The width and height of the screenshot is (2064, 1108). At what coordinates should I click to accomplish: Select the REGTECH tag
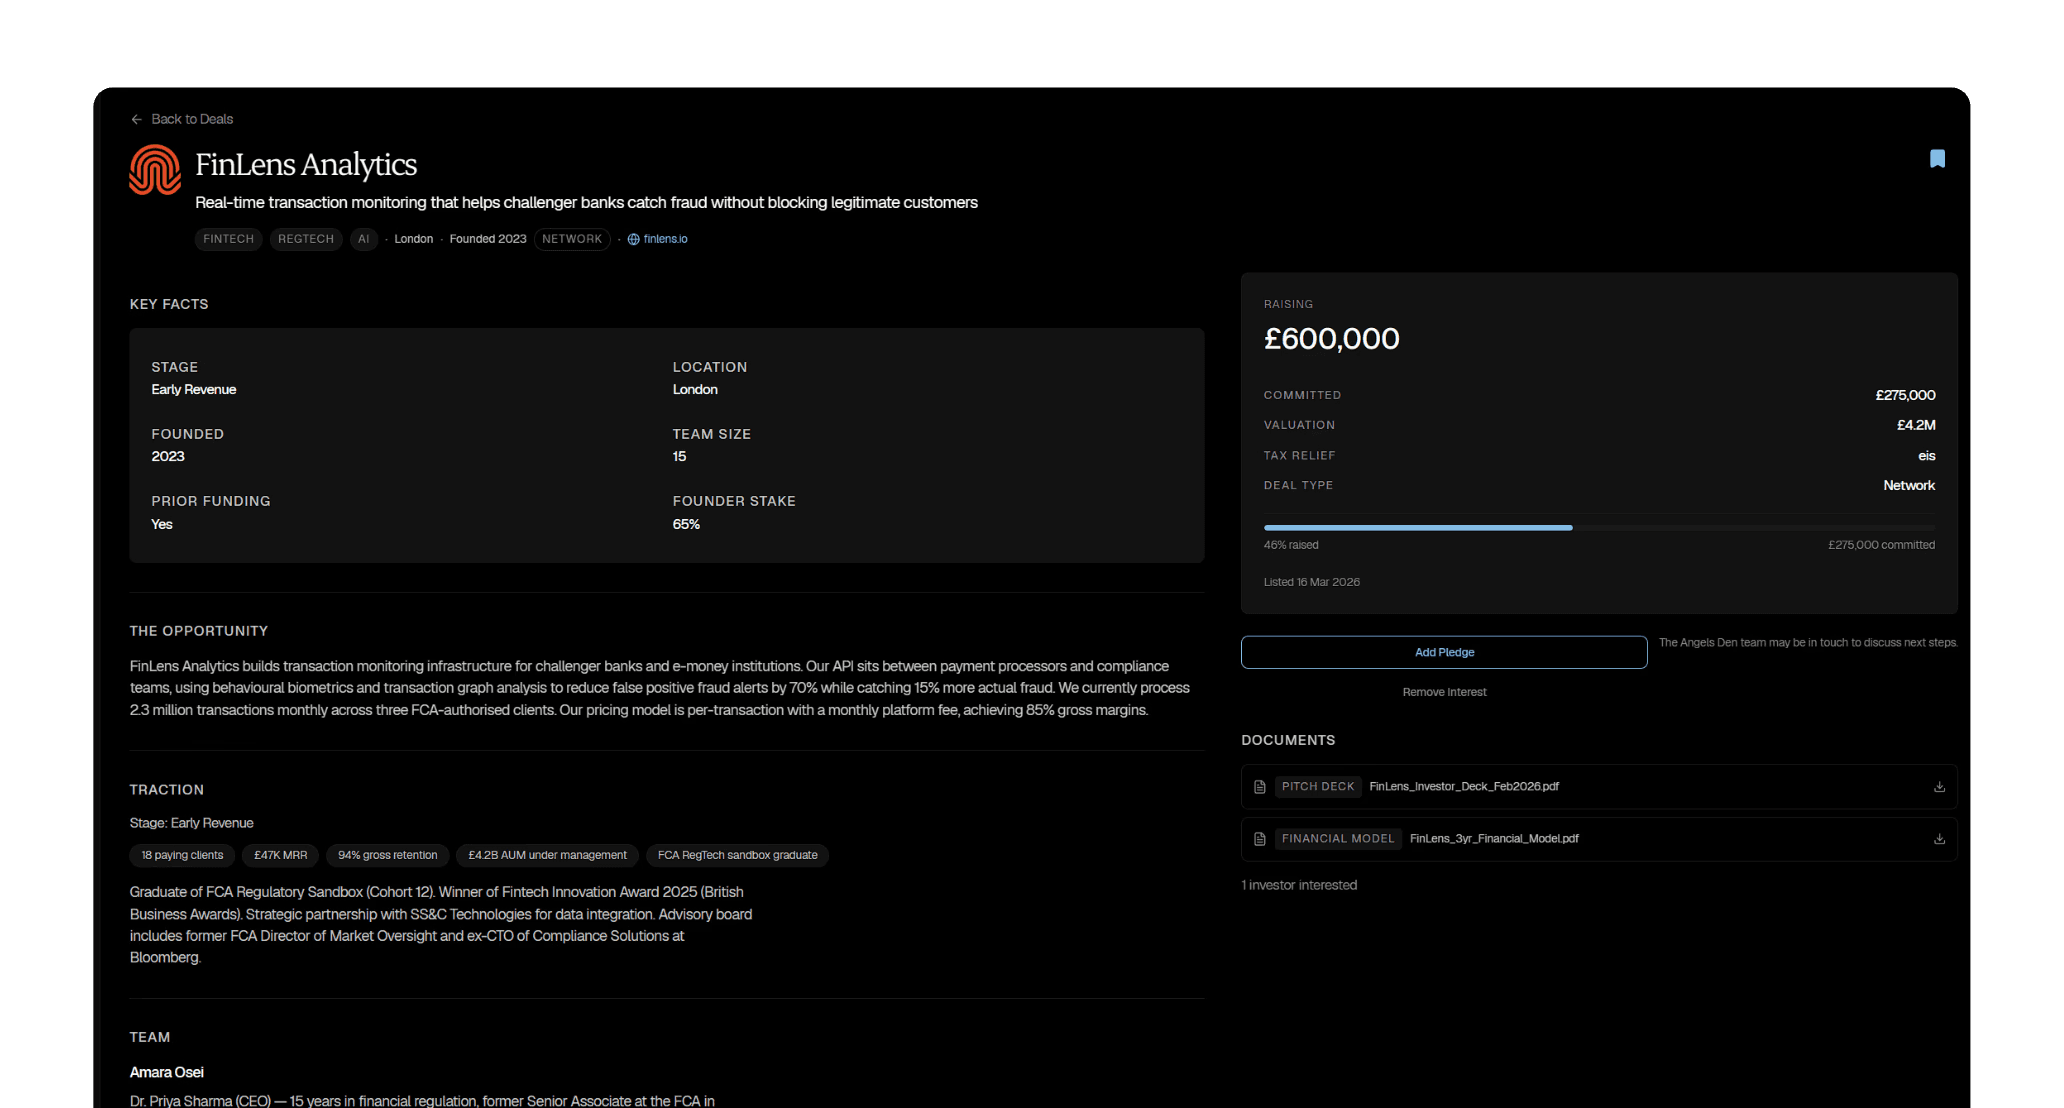tap(305, 239)
